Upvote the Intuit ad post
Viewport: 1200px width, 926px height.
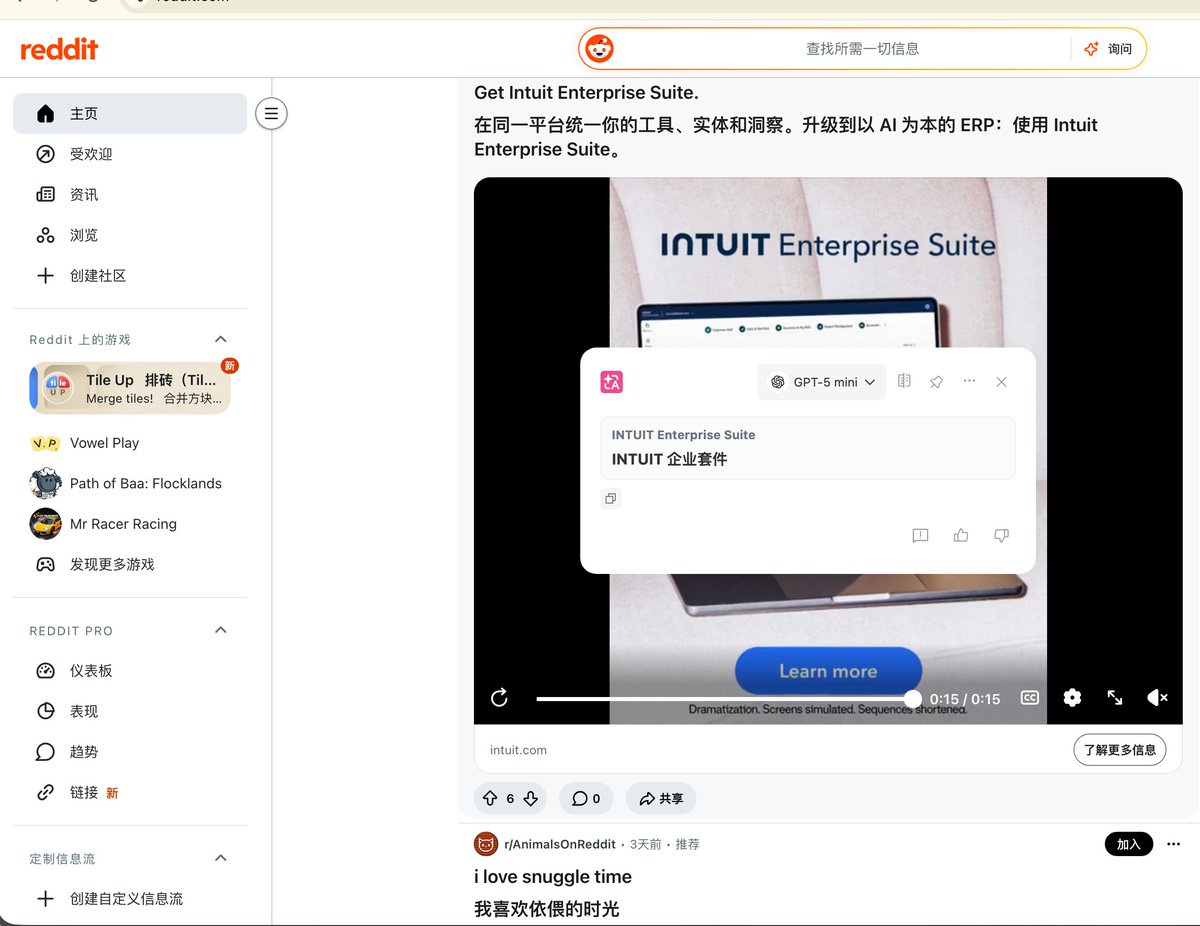click(490, 798)
